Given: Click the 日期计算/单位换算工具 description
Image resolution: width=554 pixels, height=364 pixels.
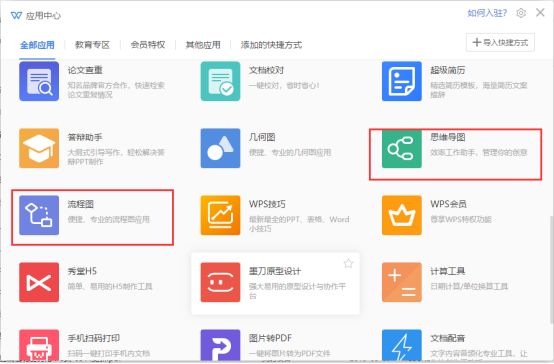Looking at the screenshot, I should click(x=469, y=287).
